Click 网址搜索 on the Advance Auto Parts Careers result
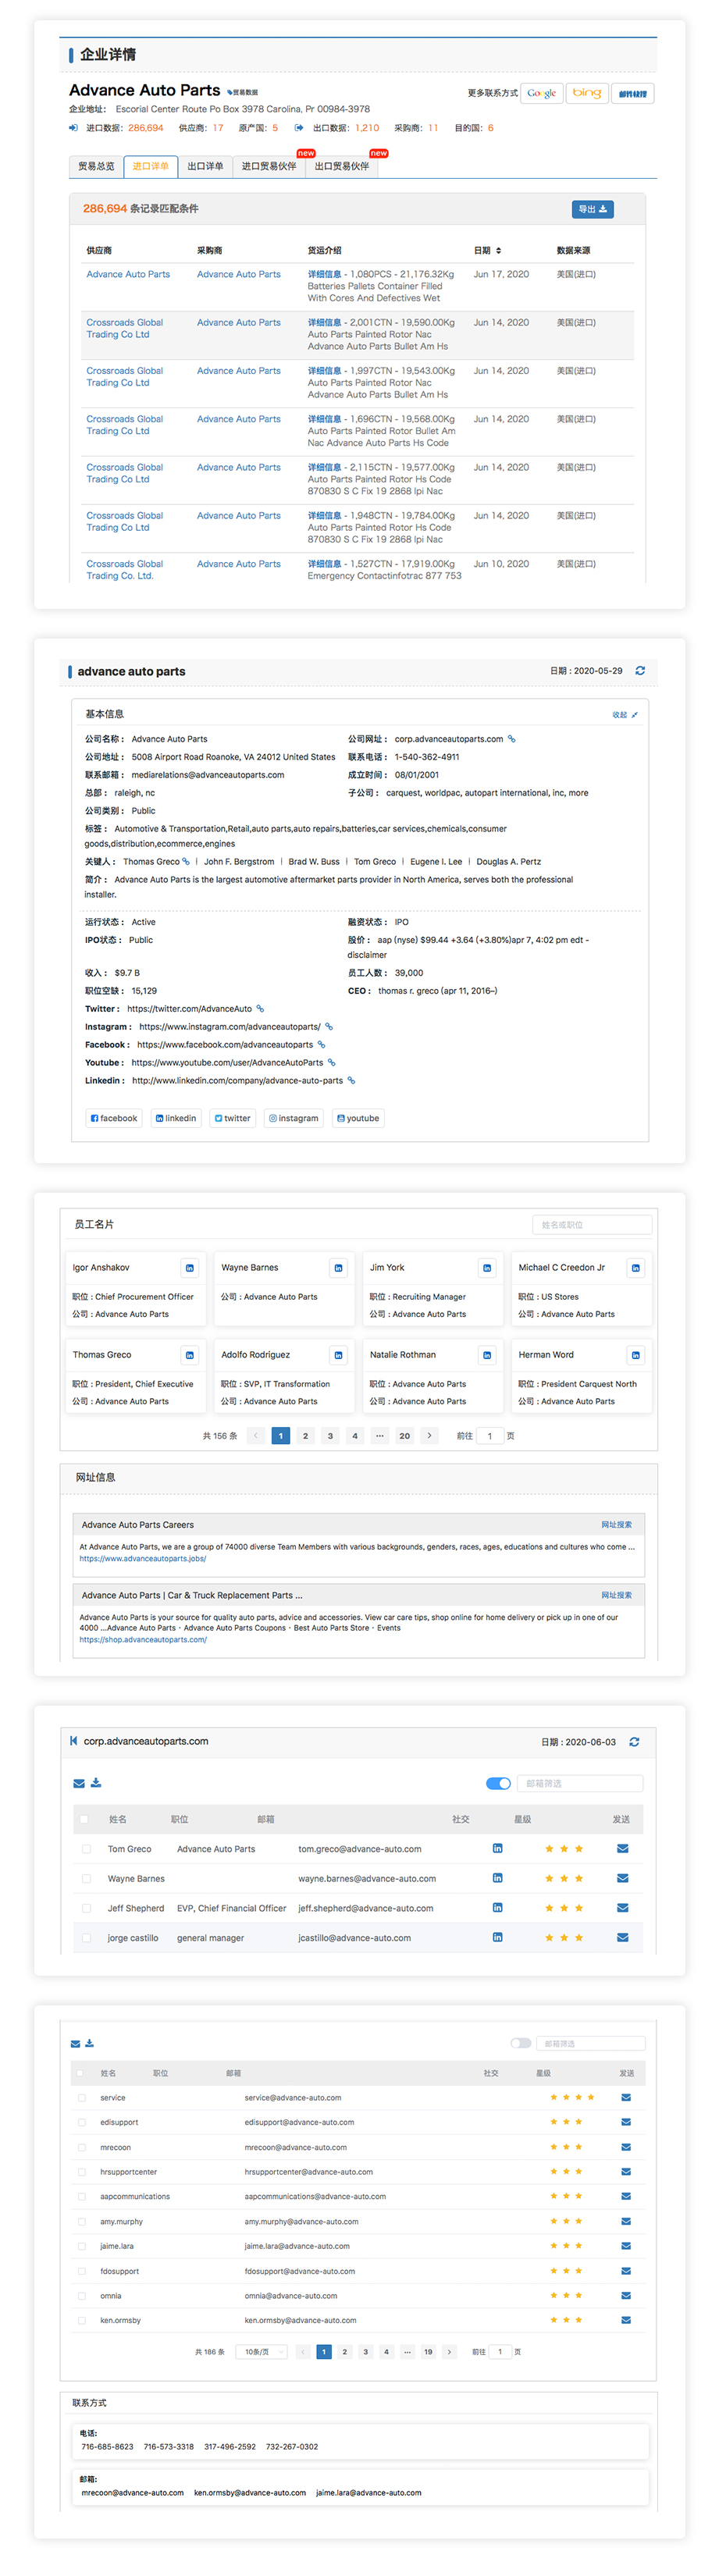719x2576 pixels. (x=616, y=1525)
